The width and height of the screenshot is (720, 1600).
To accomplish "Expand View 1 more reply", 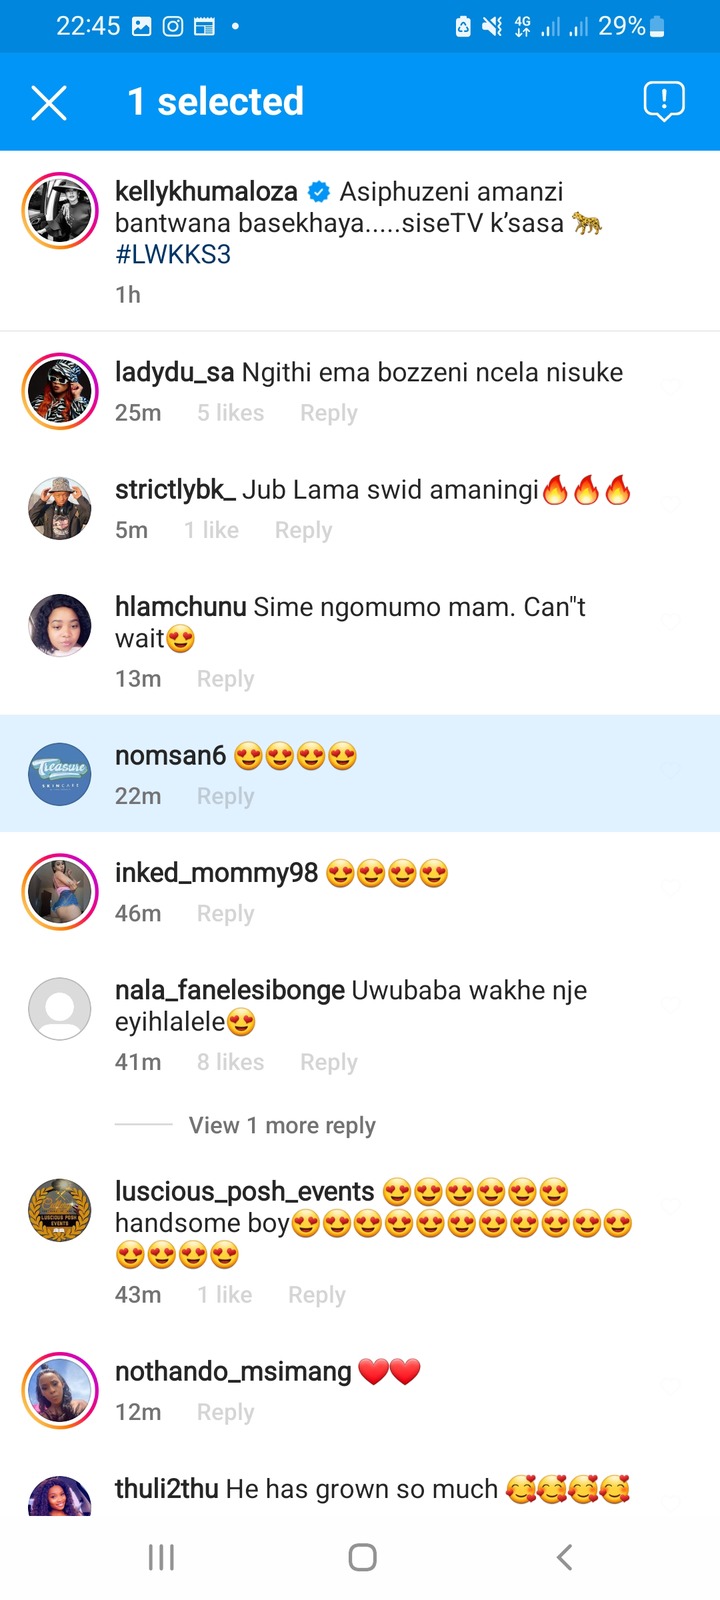I will 282,1125.
